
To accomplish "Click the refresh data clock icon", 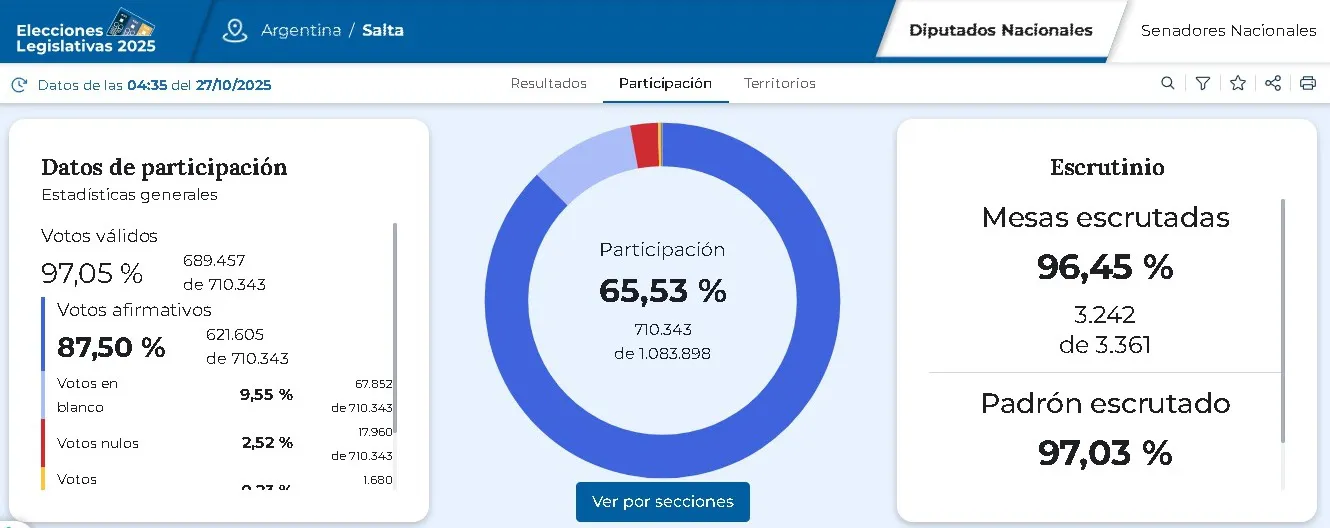I will click(19, 85).
